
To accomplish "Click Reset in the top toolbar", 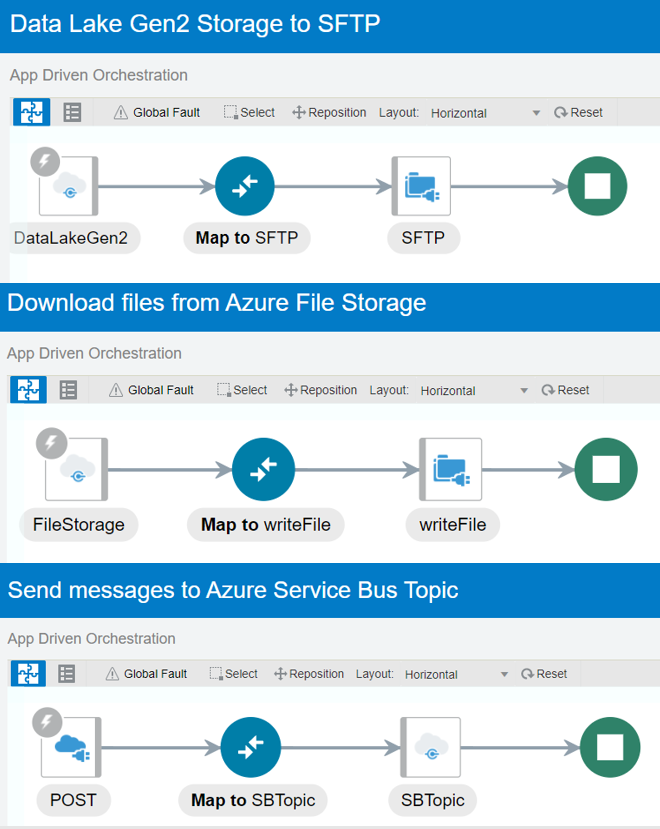I will [578, 112].
